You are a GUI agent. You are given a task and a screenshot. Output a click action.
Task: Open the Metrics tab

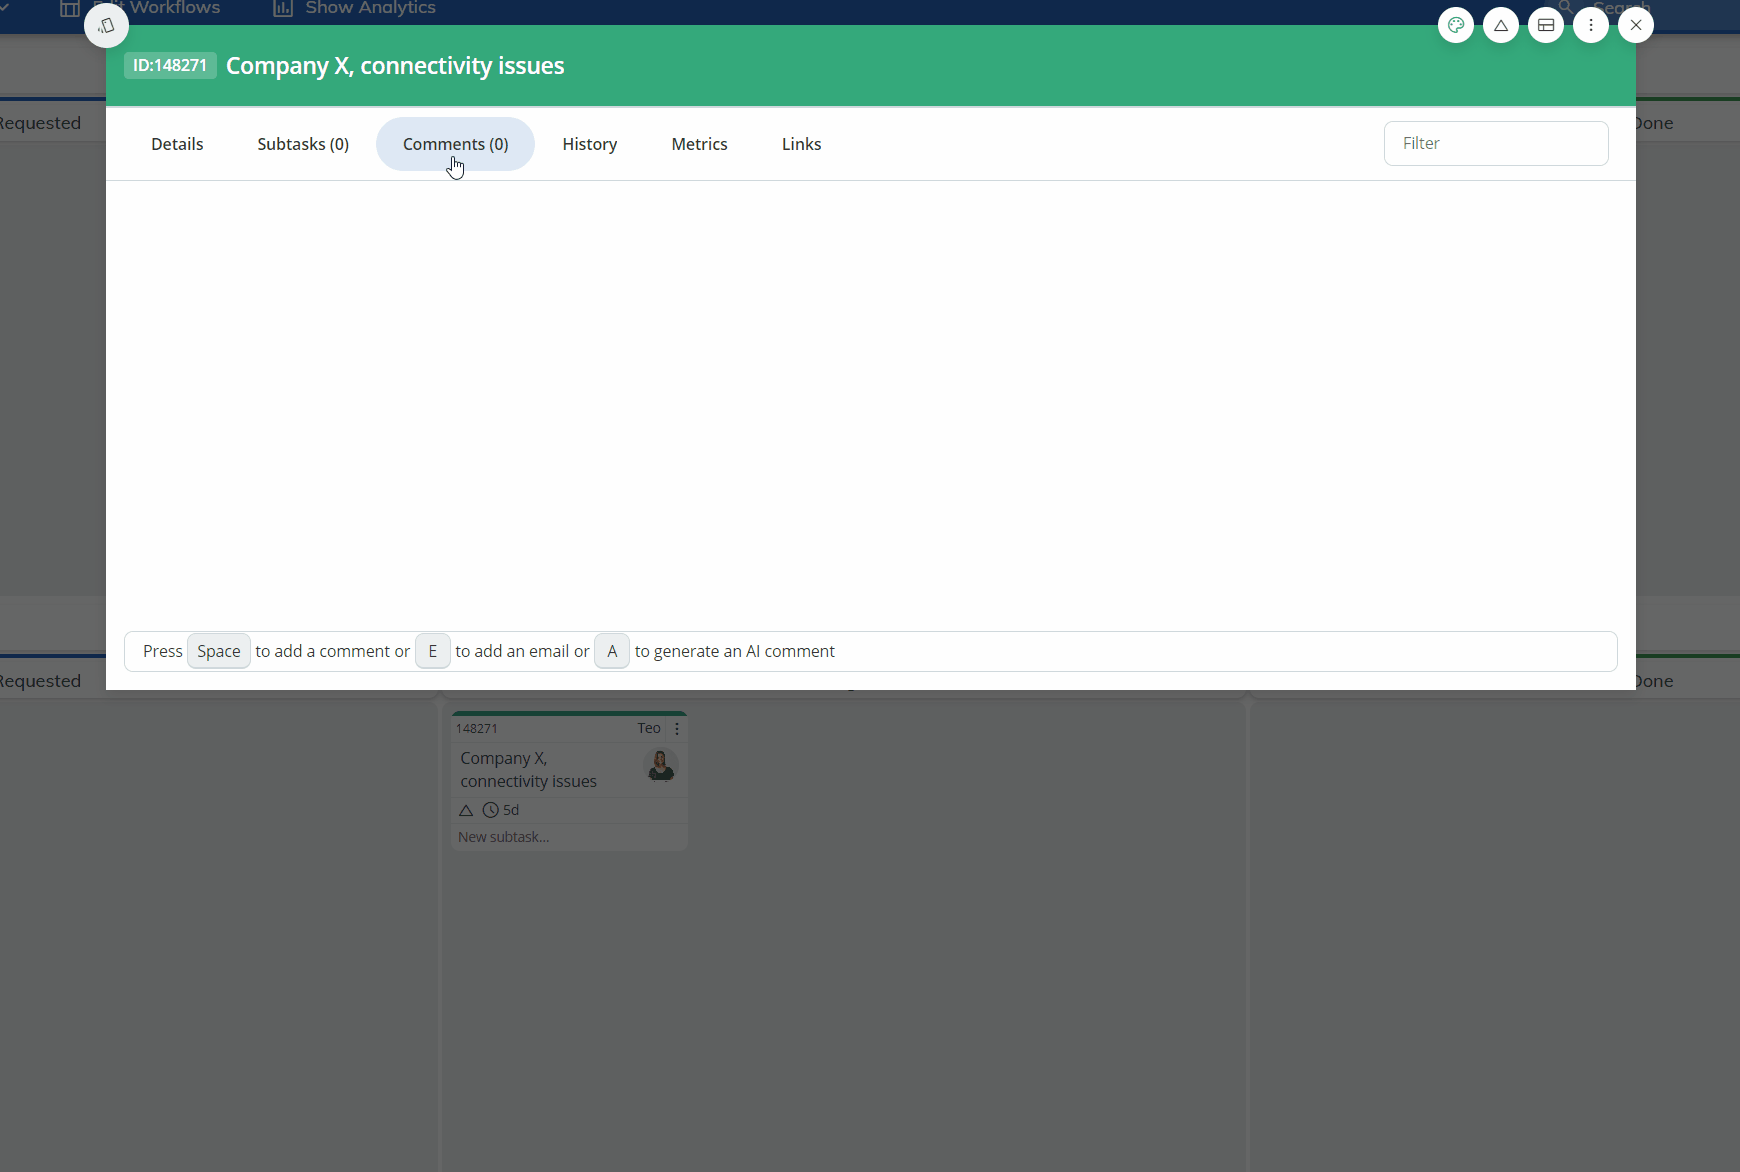699,144
